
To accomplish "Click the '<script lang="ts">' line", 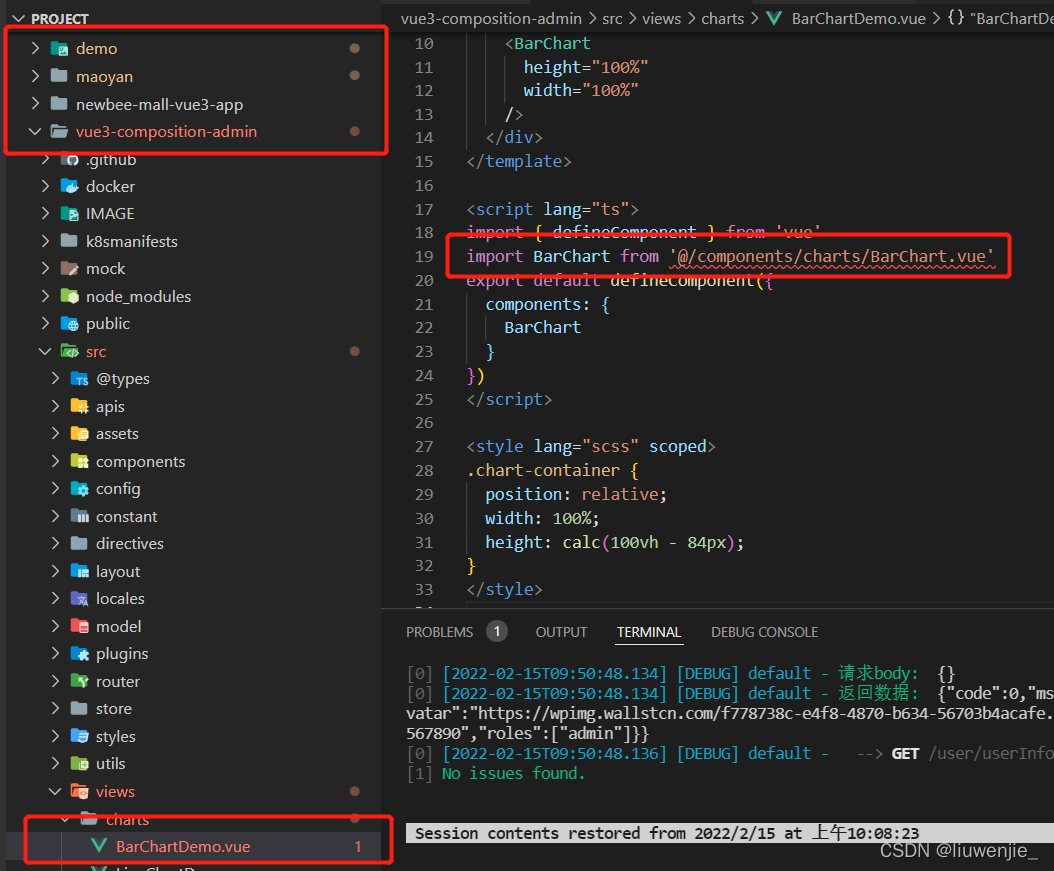I will pos(553,210).
